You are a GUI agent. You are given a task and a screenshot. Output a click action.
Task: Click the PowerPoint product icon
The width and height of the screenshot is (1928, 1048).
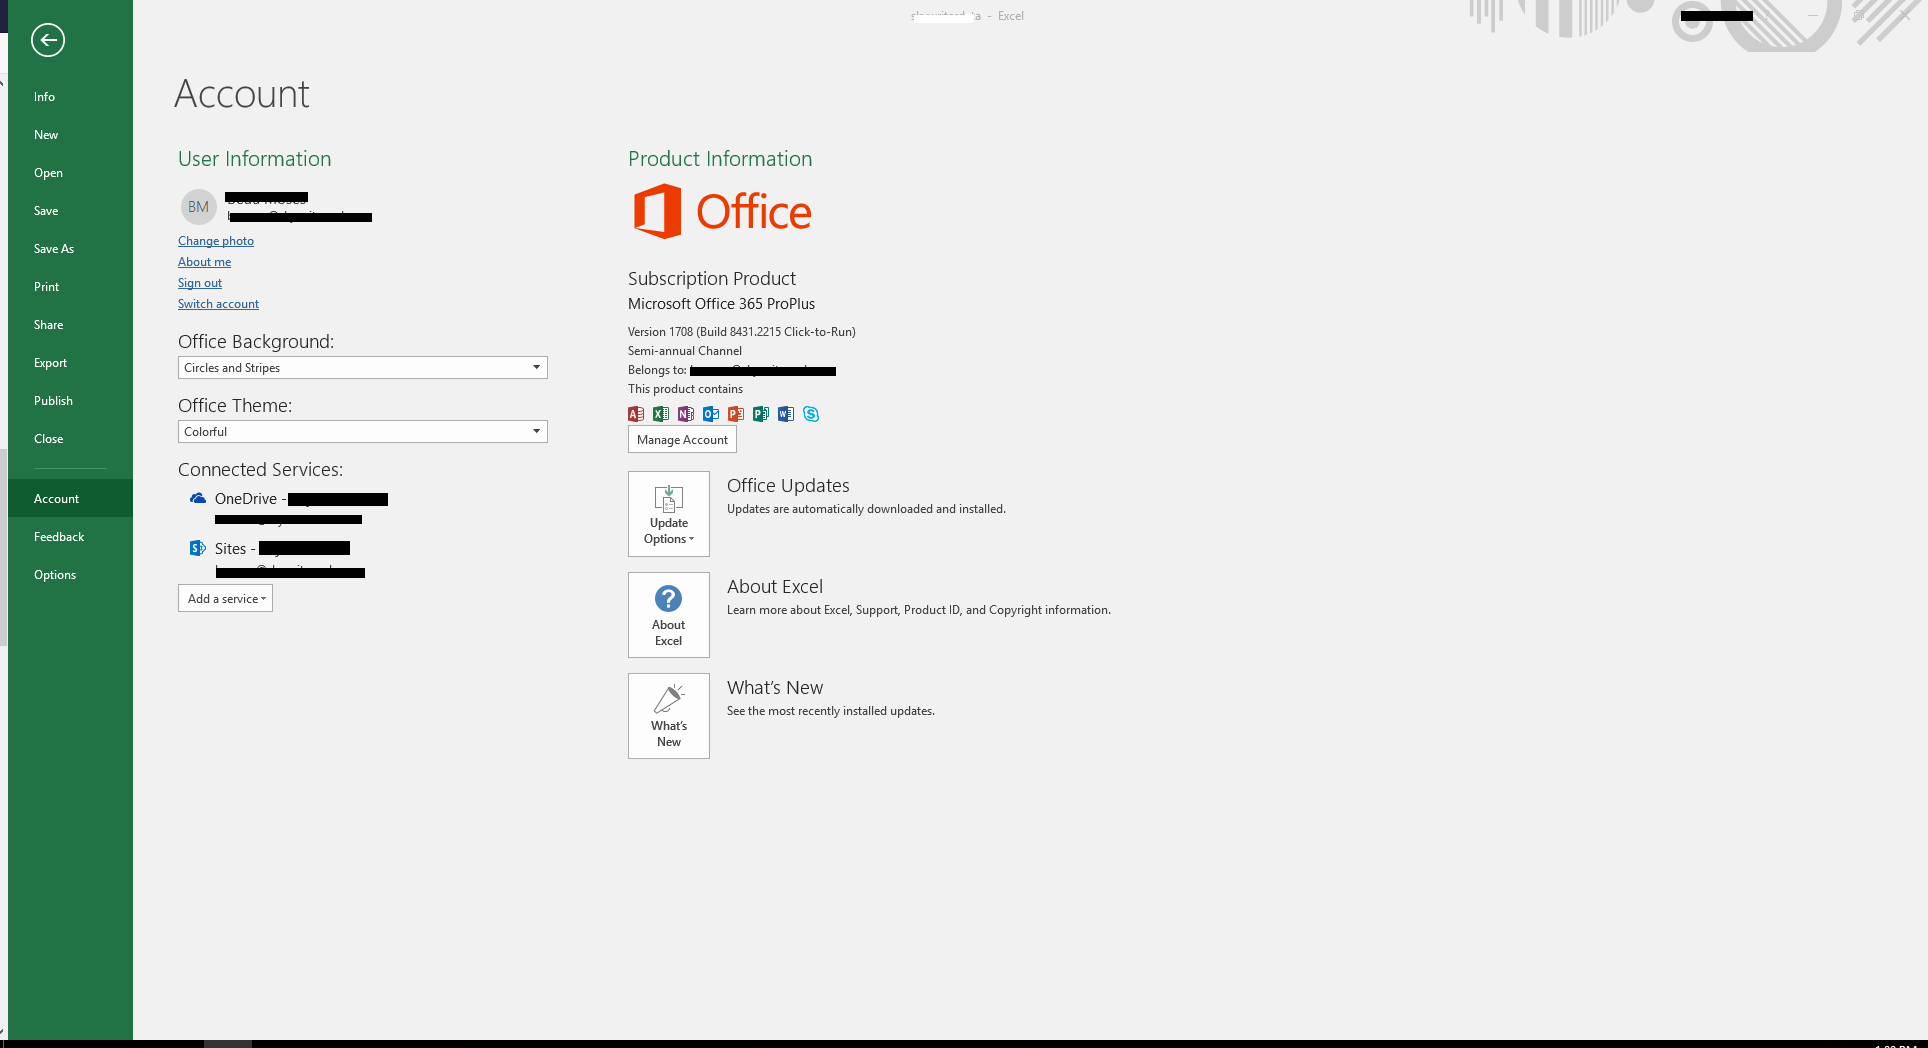(736, 414)
